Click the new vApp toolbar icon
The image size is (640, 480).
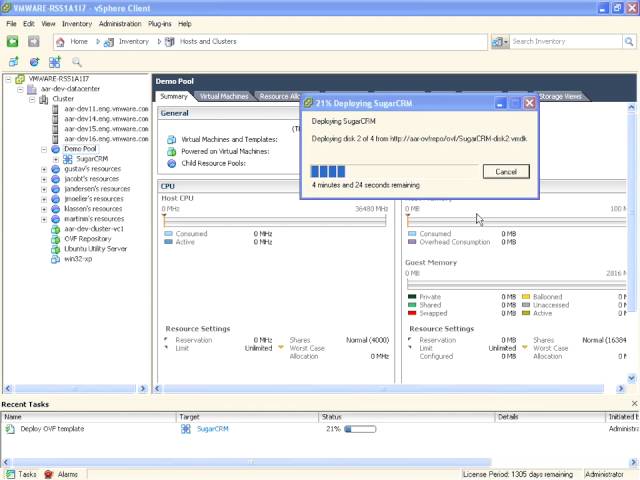(x=55, y=62)
